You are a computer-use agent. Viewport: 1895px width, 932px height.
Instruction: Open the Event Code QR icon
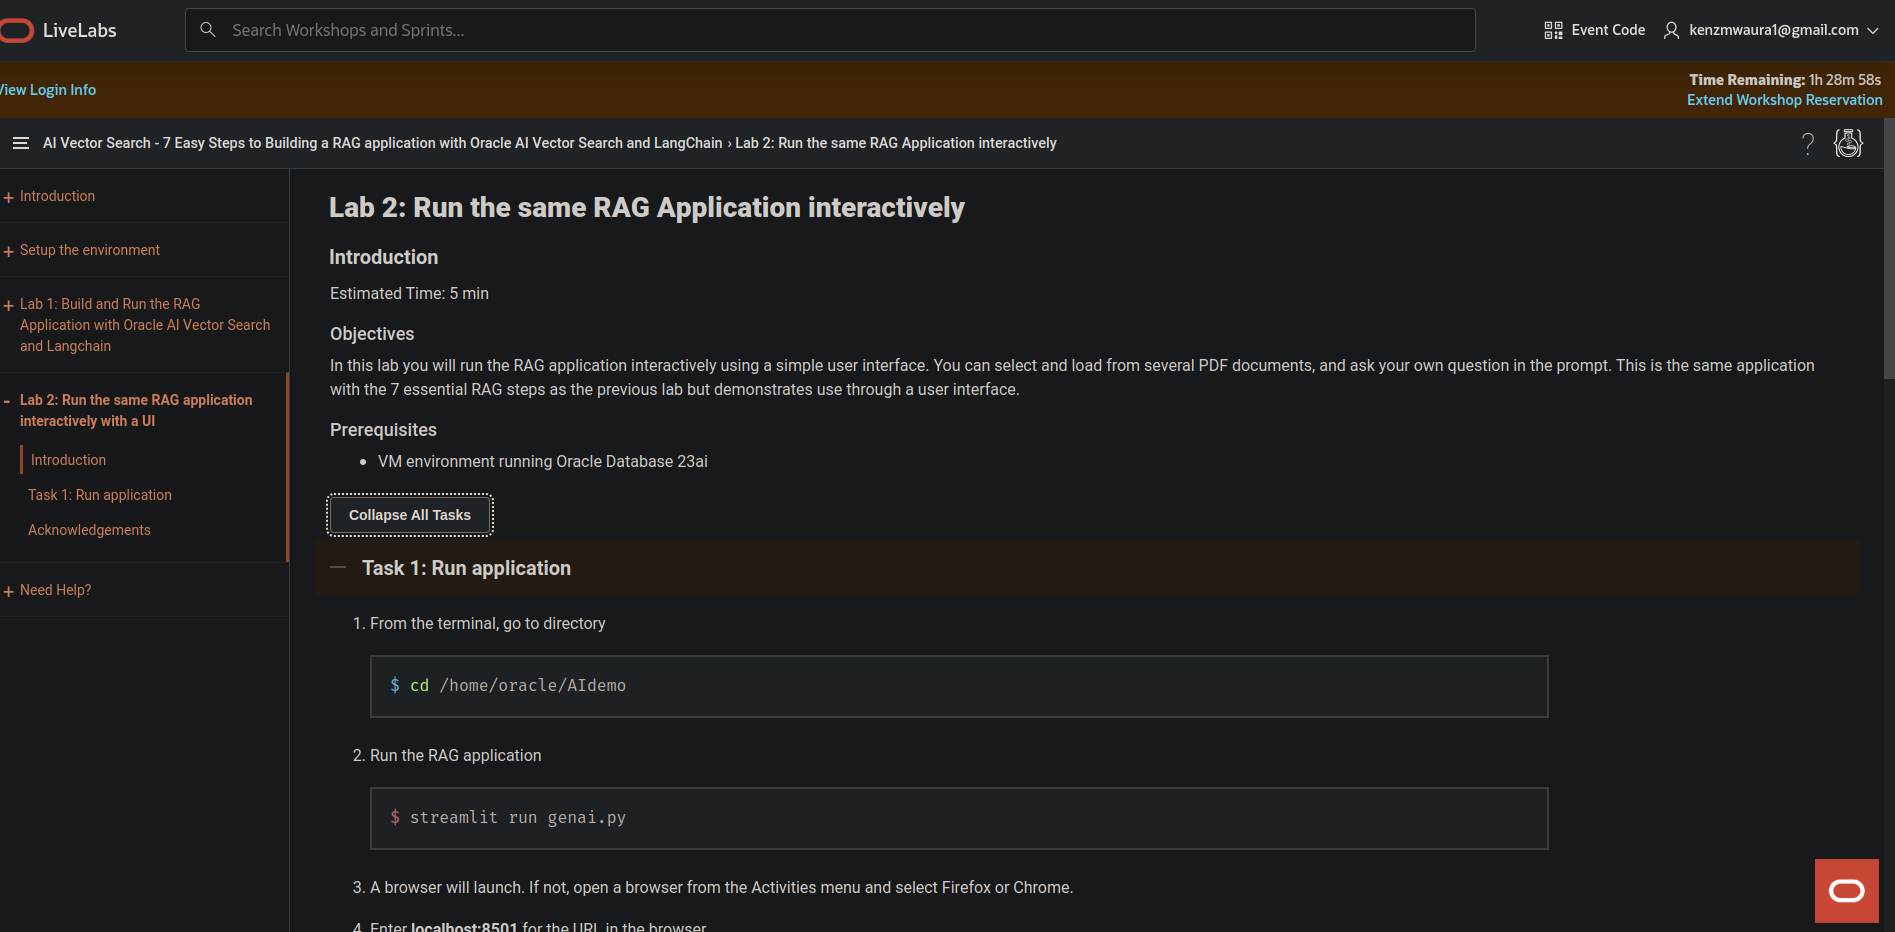(x=1553, y=30)
